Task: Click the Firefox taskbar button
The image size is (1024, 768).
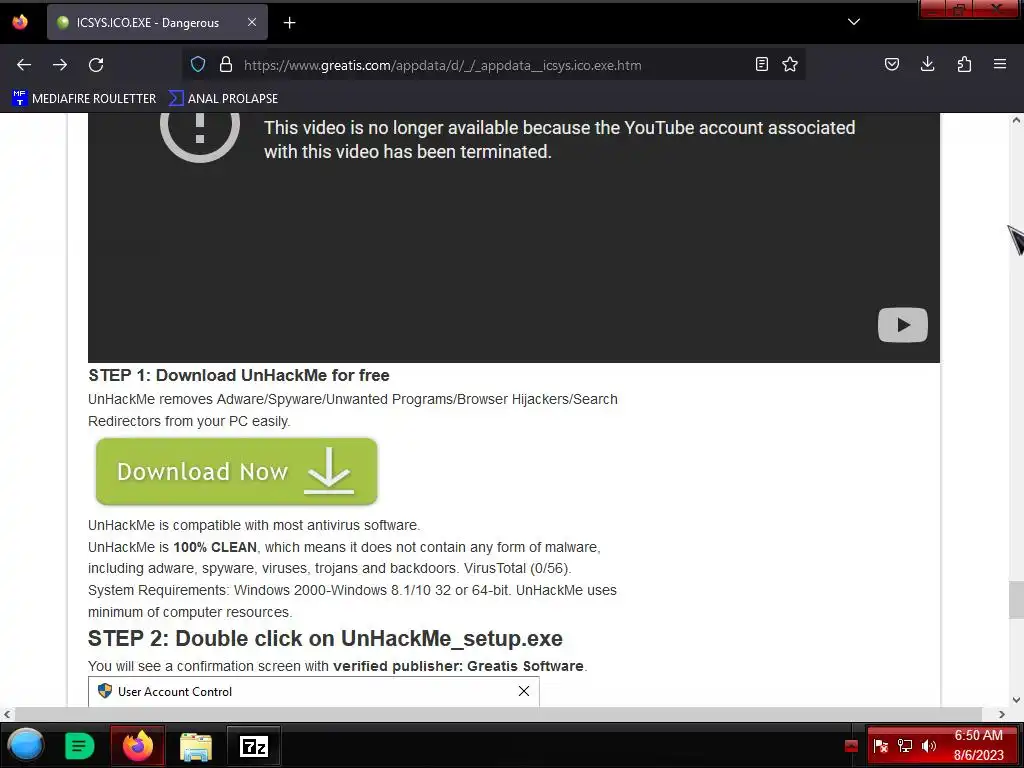Action: [x=138, y=745]
